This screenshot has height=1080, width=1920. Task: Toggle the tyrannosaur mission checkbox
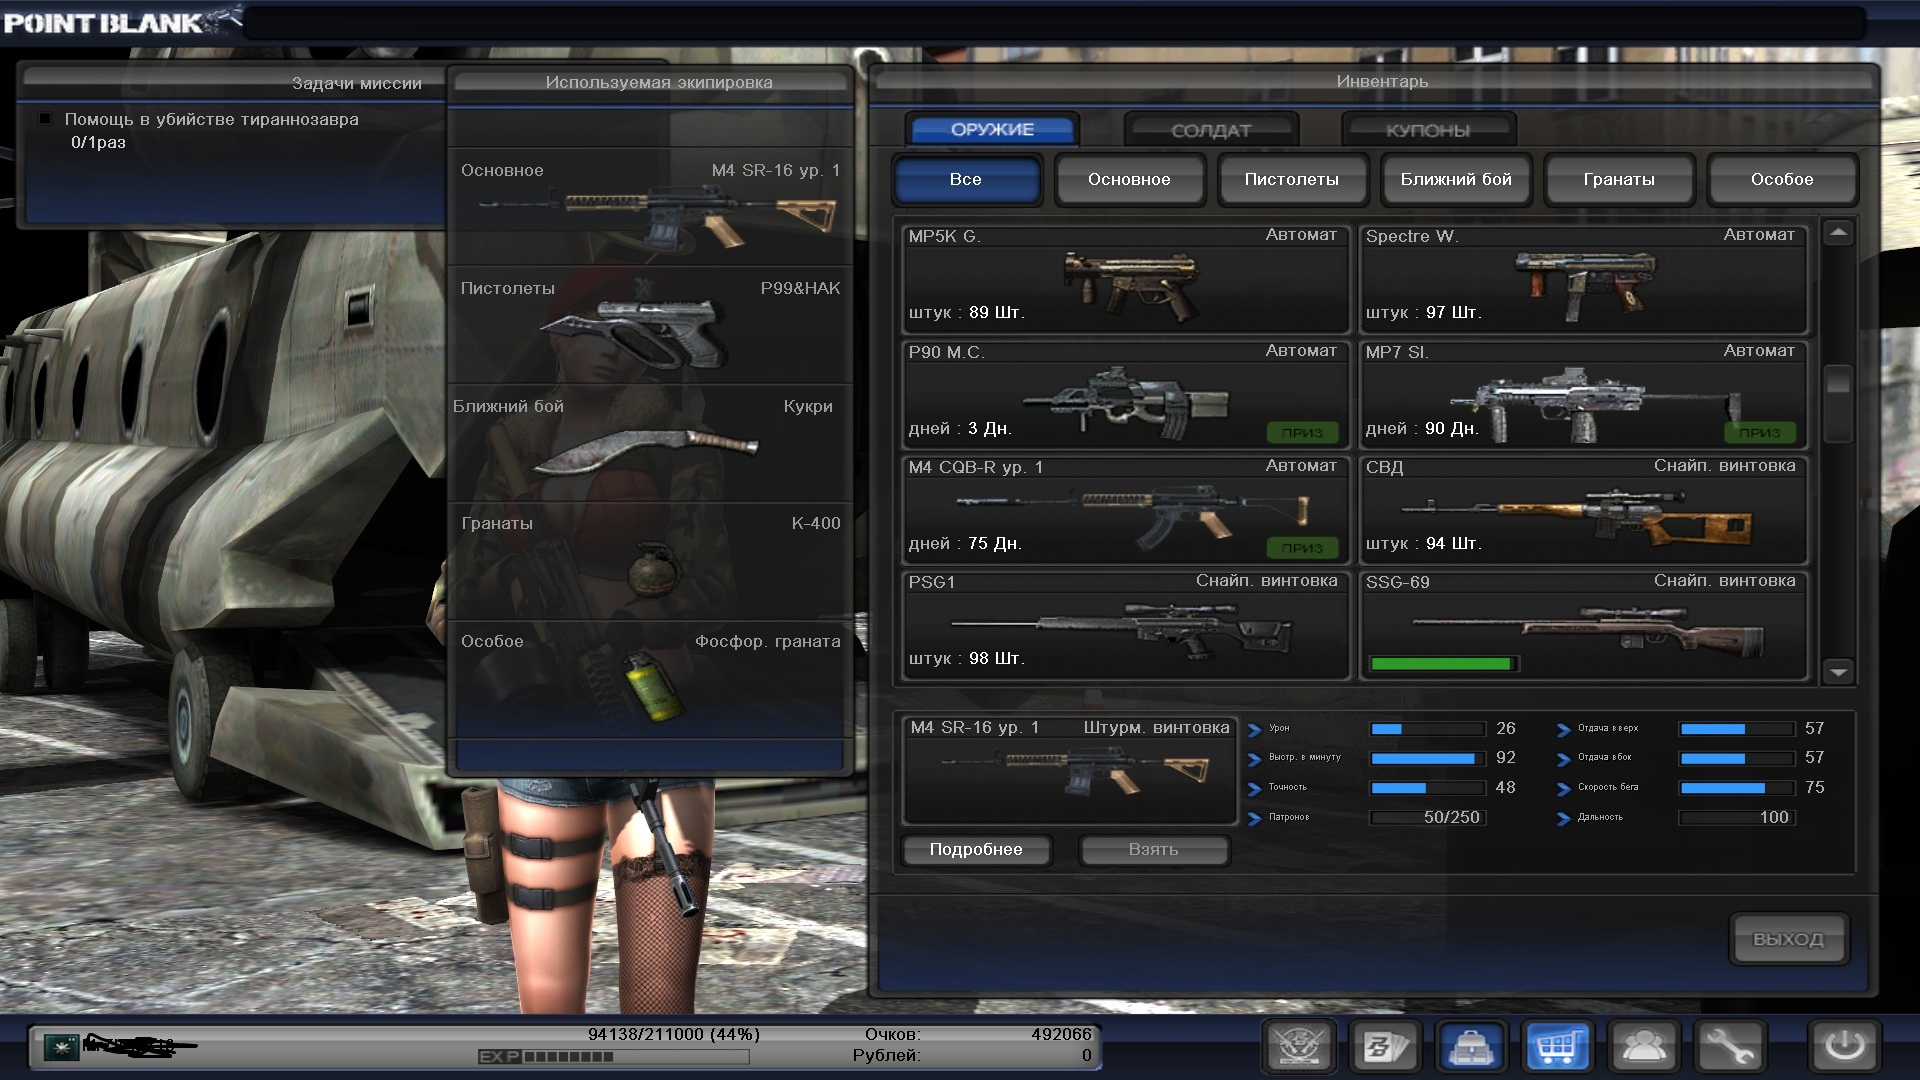44,119
